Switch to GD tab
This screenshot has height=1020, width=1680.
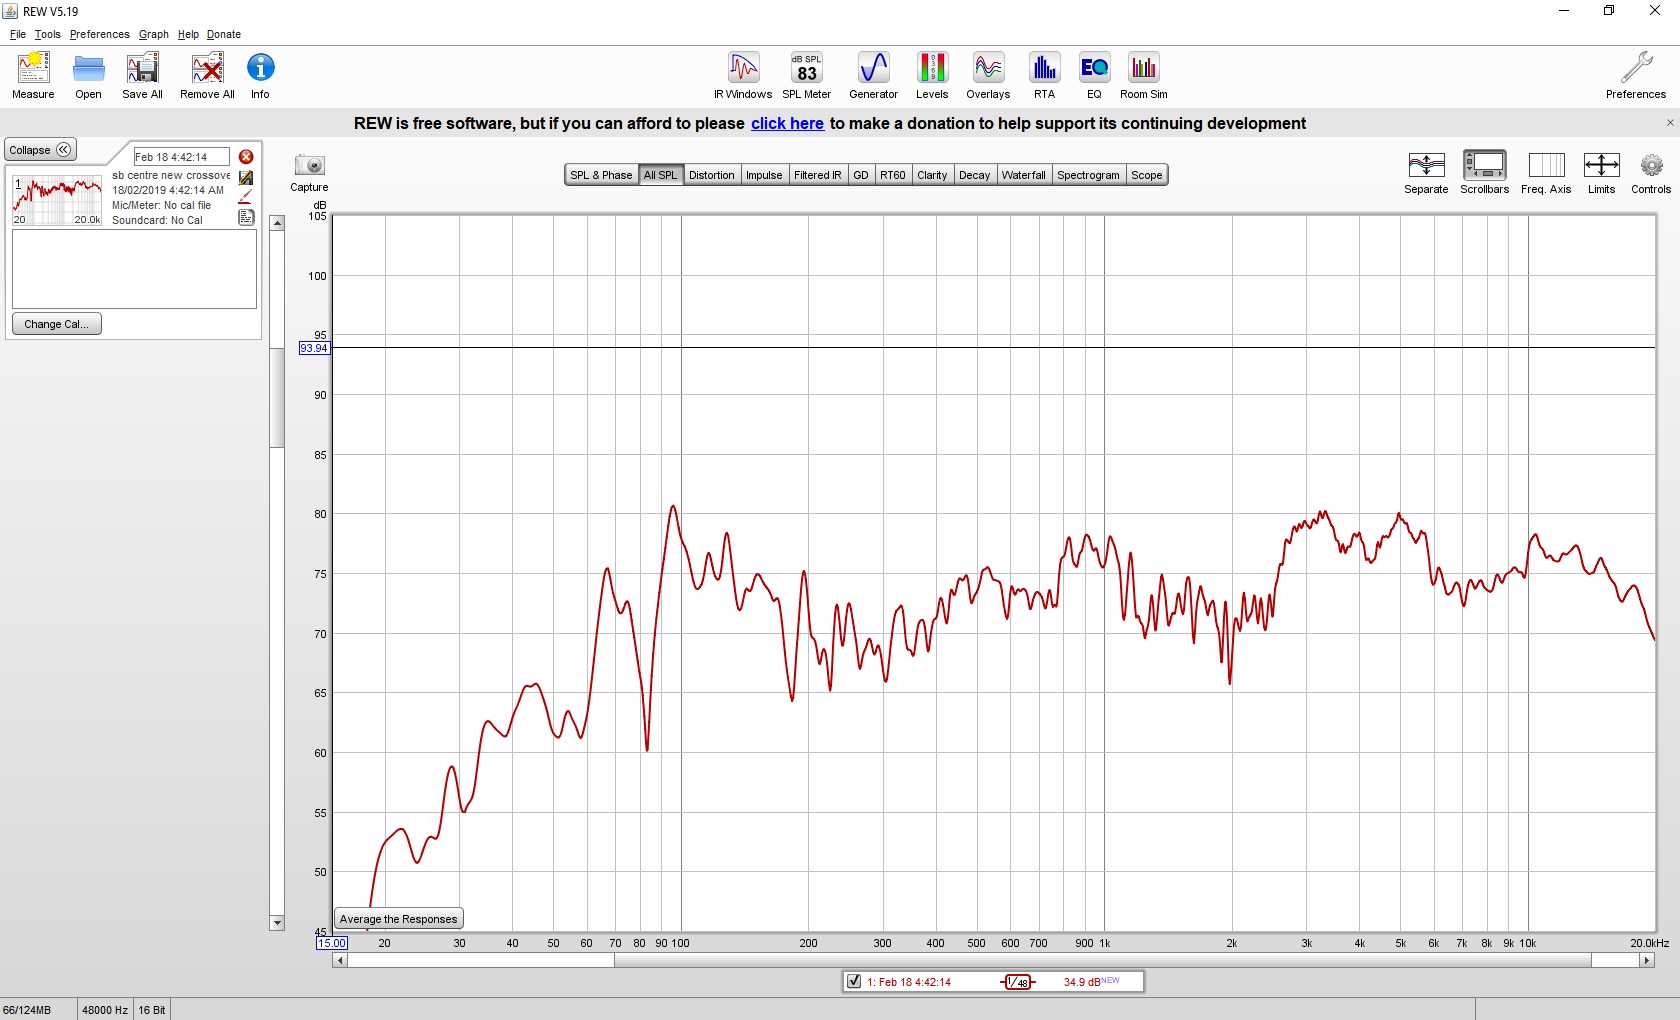point(860,175)
